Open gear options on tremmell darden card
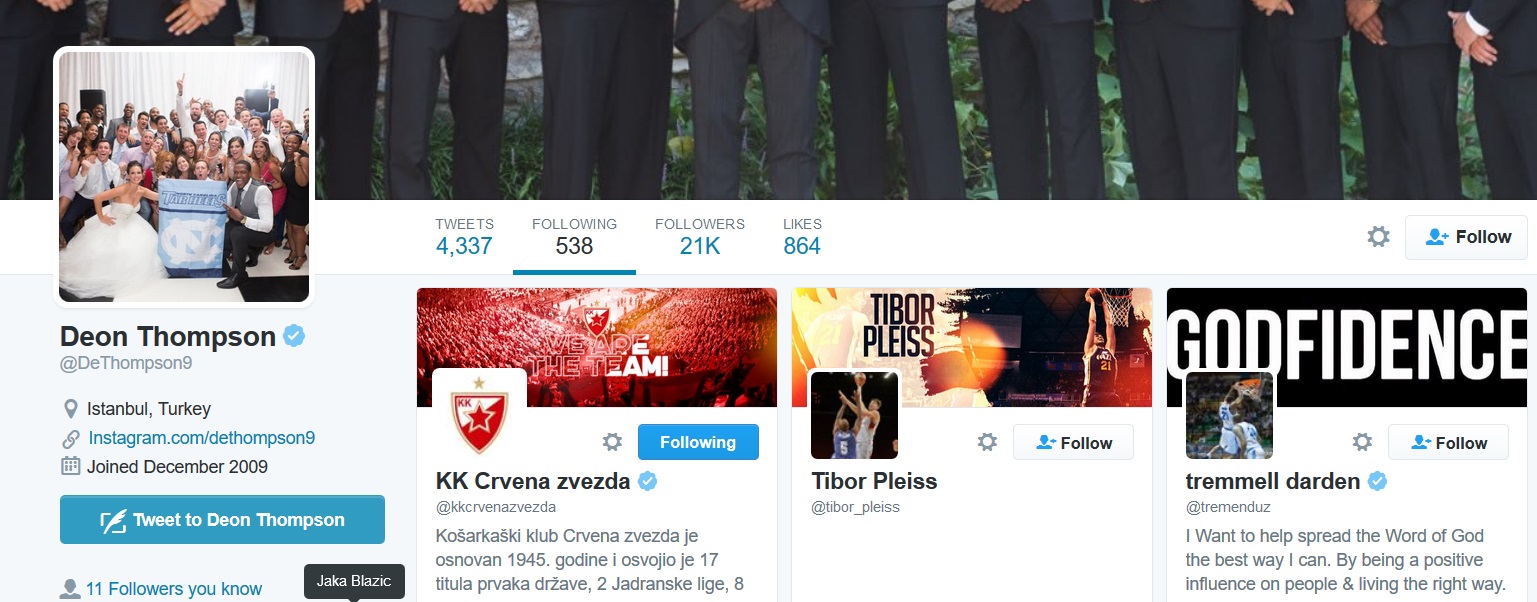 pos(1362,442)
